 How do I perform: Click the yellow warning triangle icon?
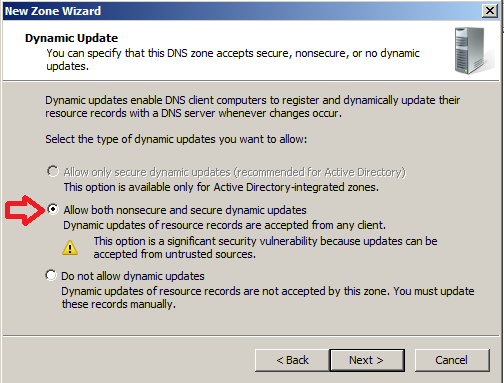coord(70,248)
